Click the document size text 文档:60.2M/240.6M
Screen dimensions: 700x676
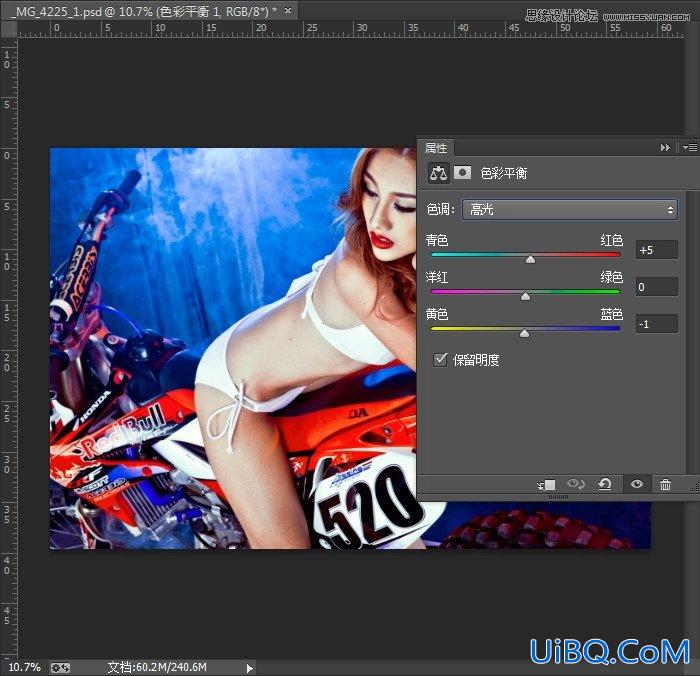[x=157, y=668]
